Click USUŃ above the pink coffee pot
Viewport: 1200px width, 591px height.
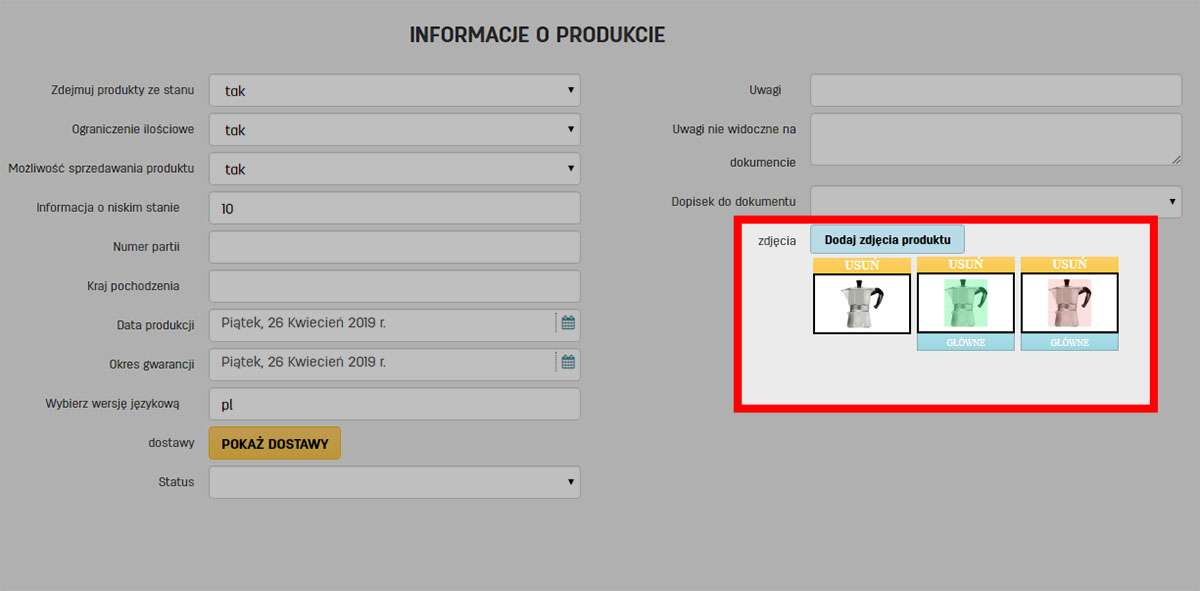coord(1070,265)
